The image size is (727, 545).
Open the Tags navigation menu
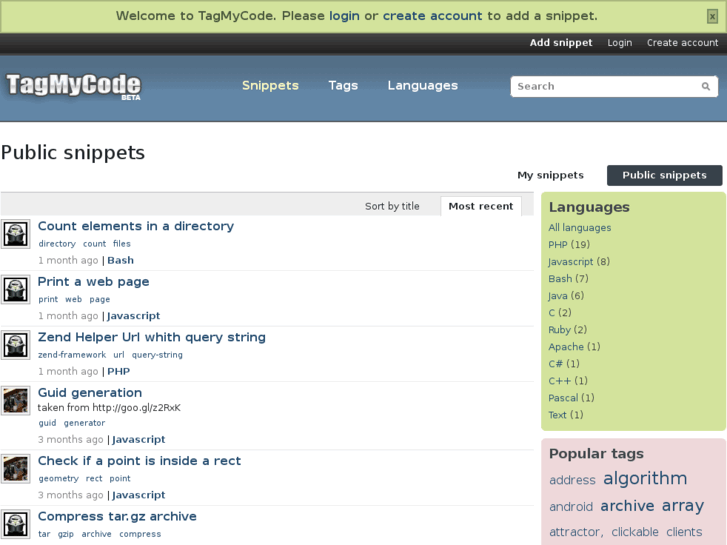point(343,86)
